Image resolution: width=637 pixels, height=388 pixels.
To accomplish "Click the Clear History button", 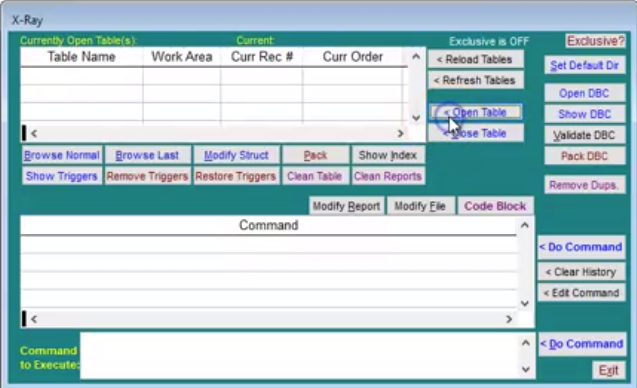I will (581, 272).
